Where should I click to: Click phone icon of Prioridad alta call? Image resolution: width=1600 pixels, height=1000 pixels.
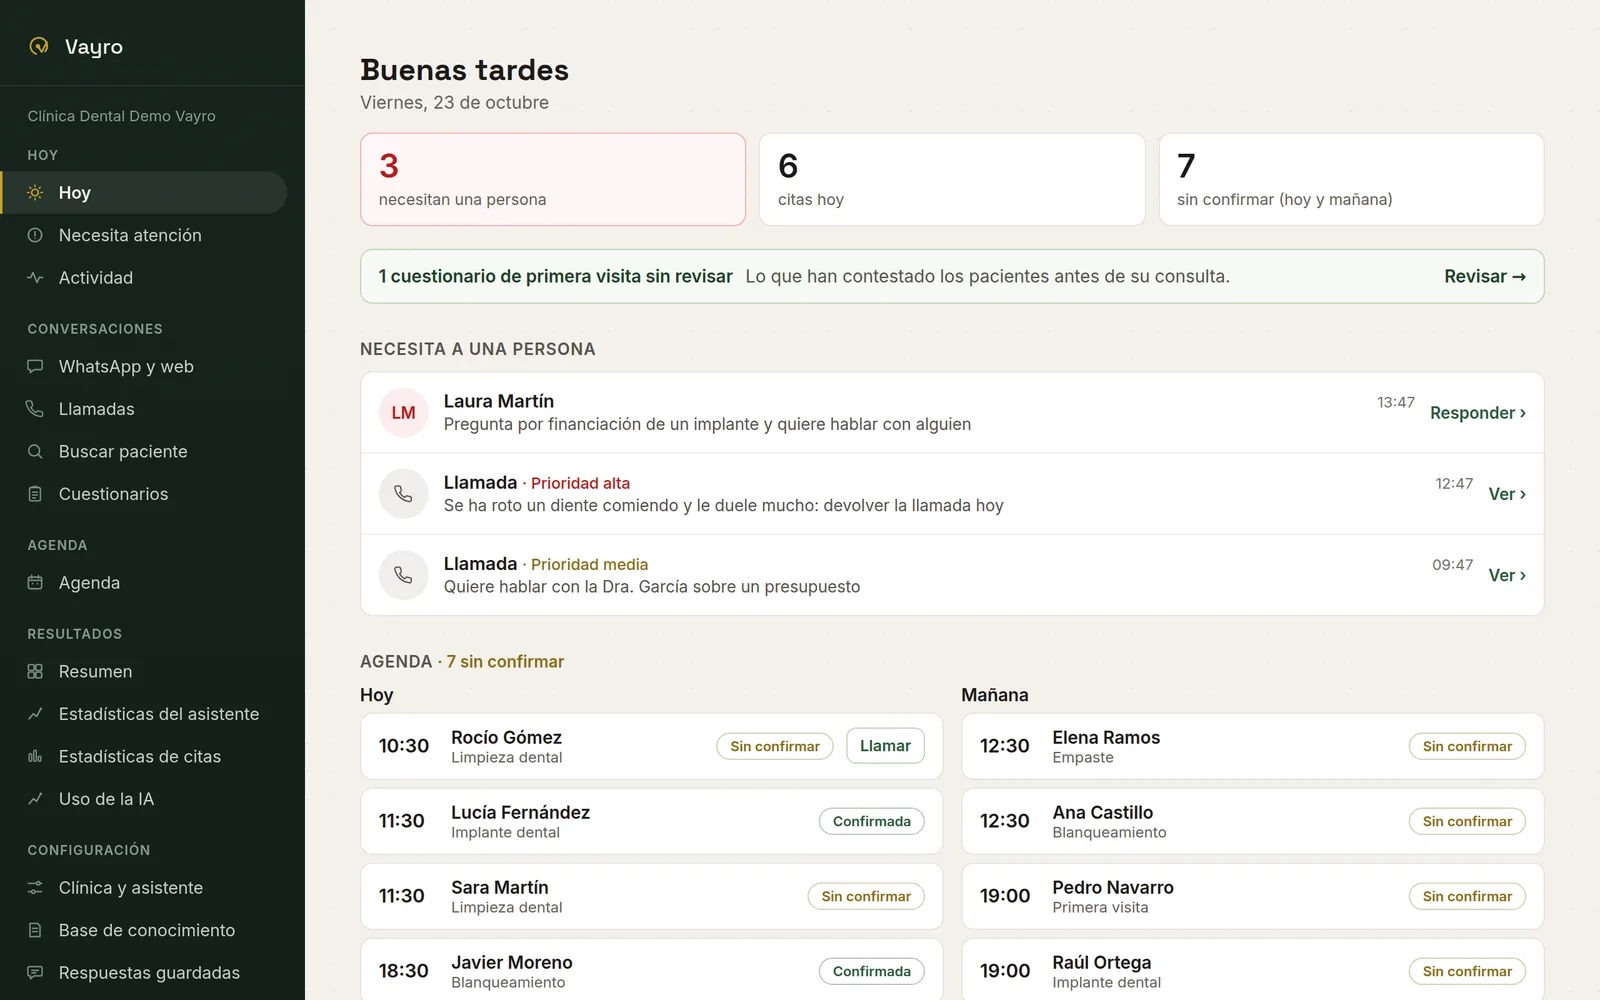[404, 494]
